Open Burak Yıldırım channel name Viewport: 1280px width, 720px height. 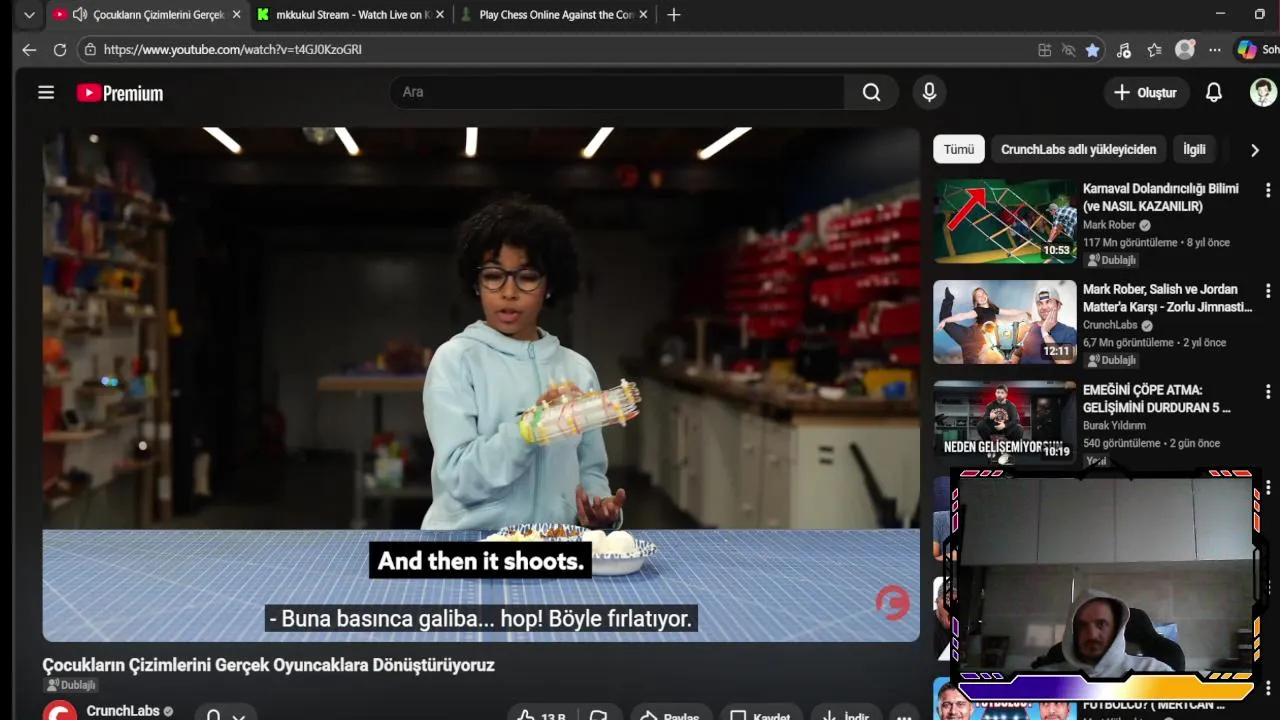1114,425
